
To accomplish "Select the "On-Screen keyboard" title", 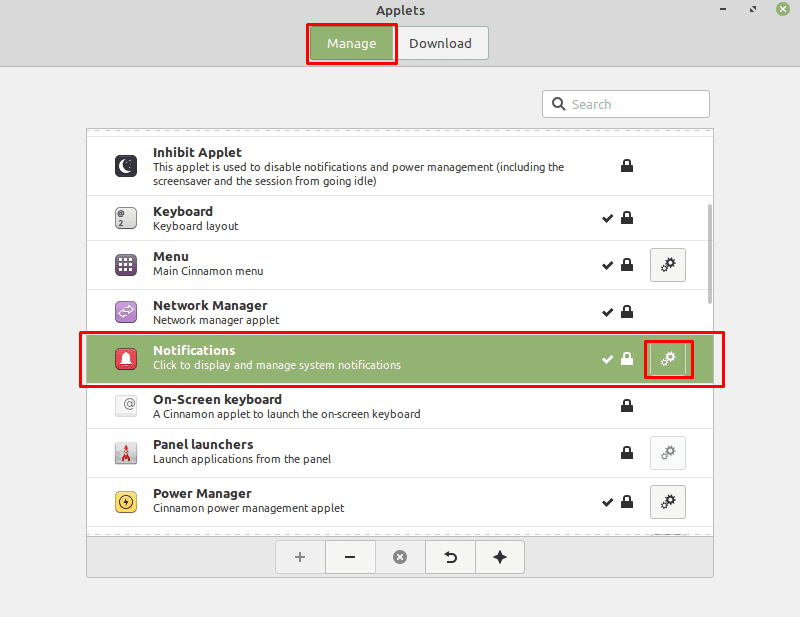I will [217, 399].
